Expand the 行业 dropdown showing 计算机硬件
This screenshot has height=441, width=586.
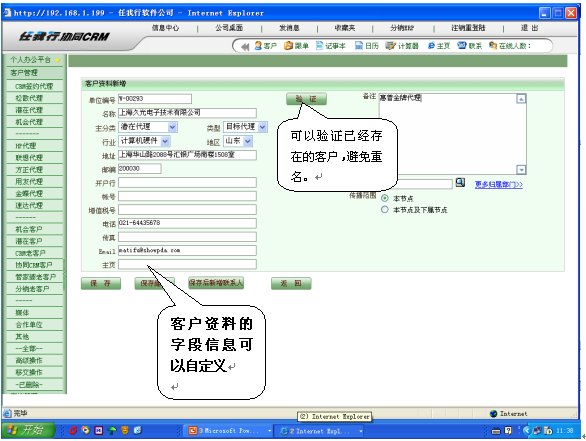144,141
